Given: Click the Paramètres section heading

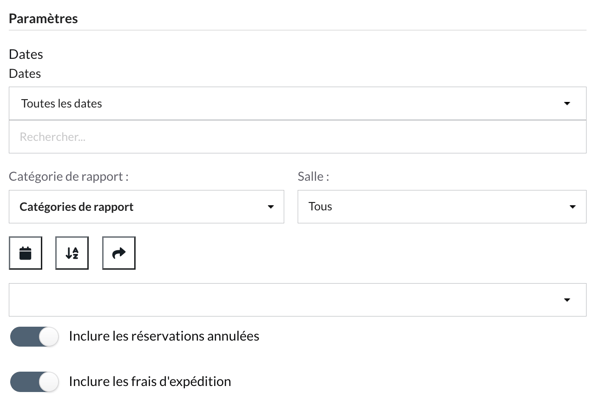Looking at the screenshot, I should (x=43, y=19).
